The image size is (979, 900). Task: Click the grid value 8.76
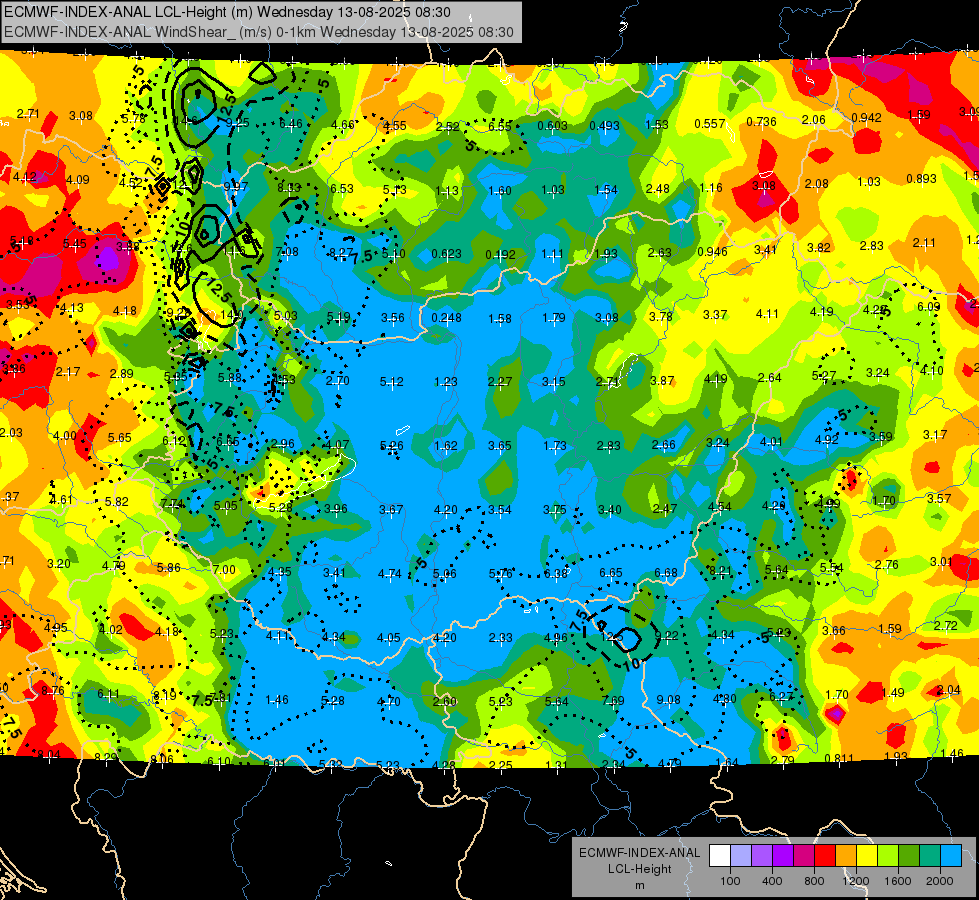(x=53, y=691)
